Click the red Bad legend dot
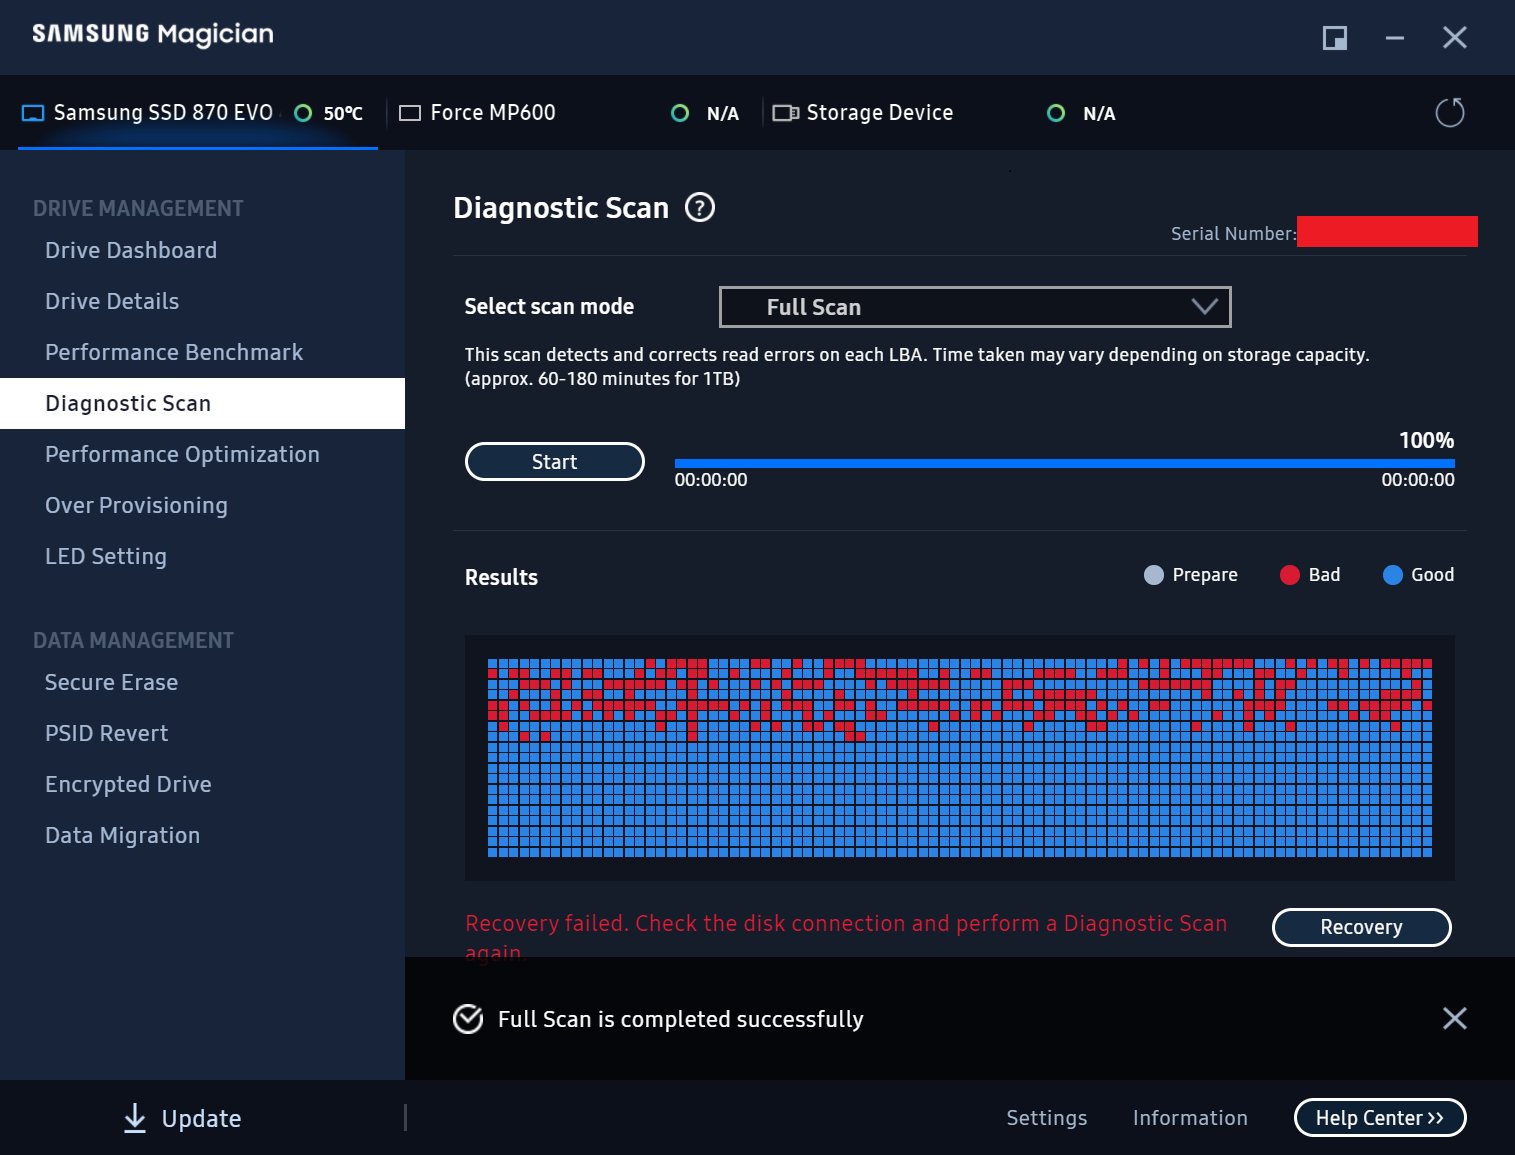This screenshot has width=1515, height=1155. point(1290,575)
